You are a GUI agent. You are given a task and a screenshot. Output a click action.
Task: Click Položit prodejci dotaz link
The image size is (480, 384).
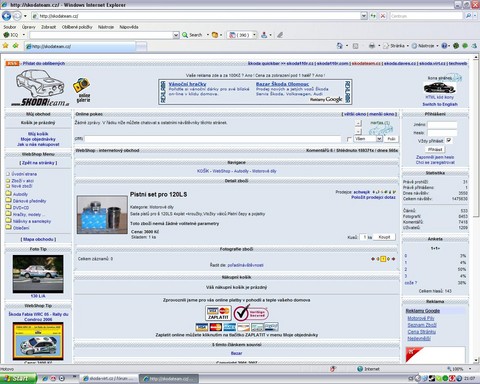[373, 197]
